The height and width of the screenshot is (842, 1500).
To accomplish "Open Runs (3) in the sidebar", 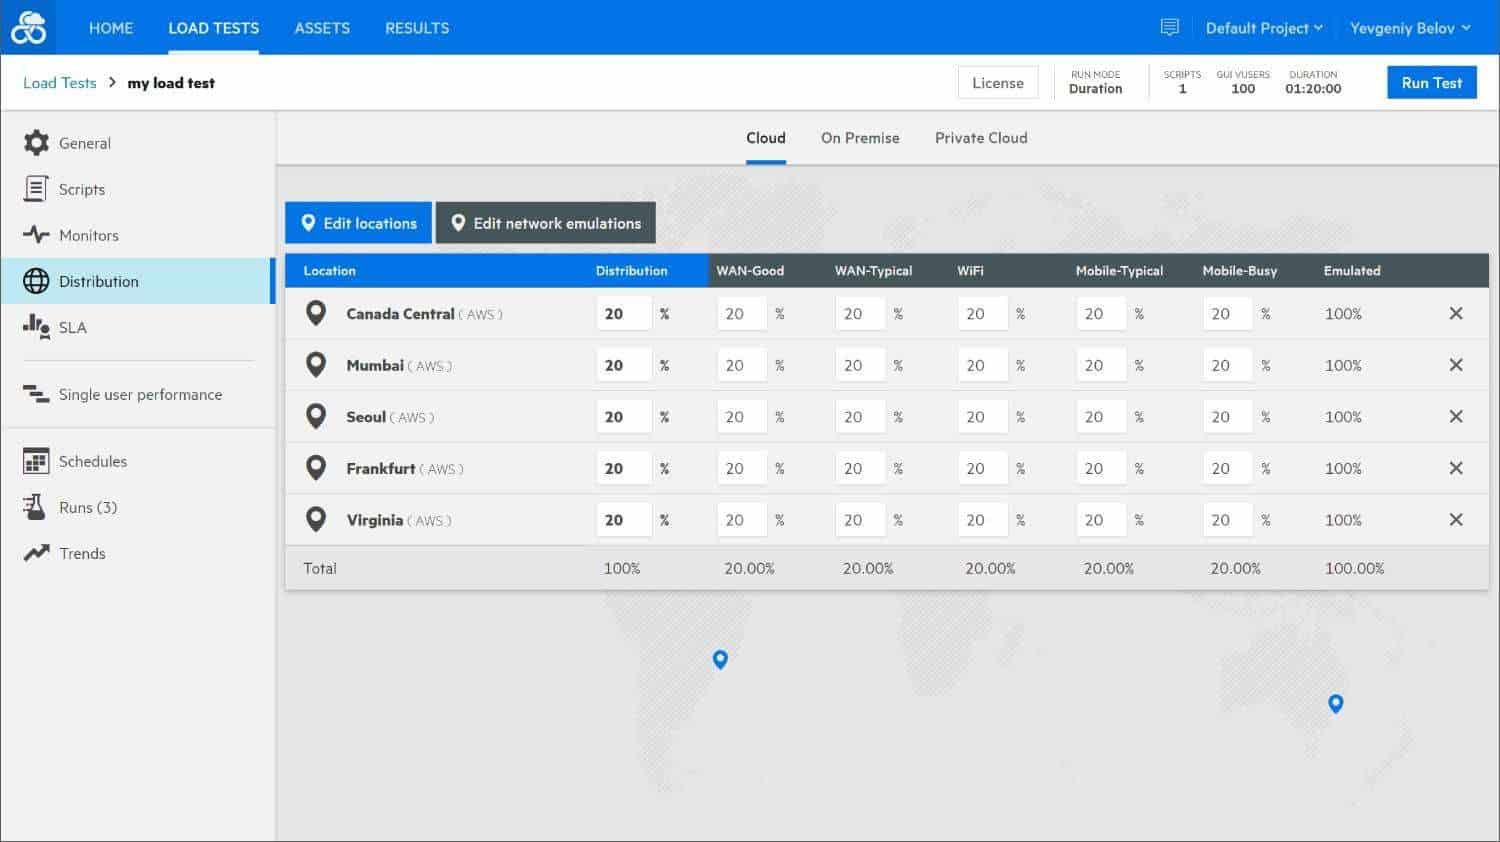I will pyautogui.click(x=138, y=507).
